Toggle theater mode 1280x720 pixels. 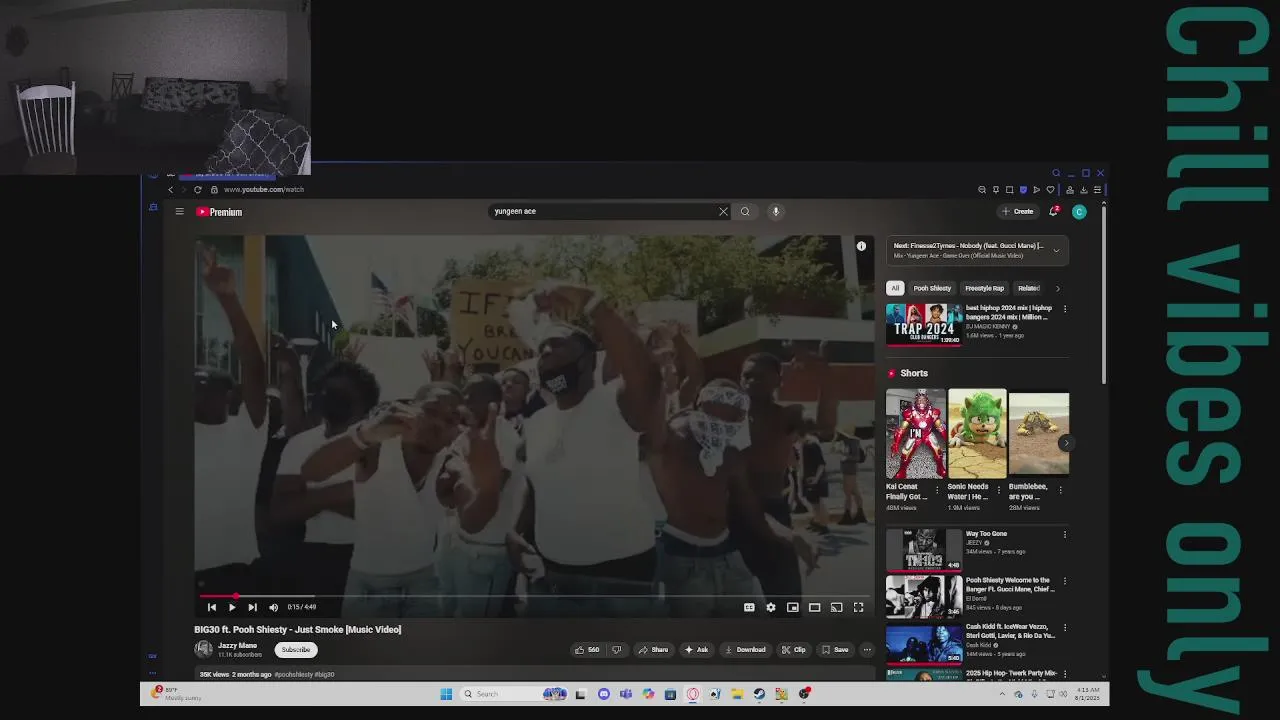pos(815,607)
